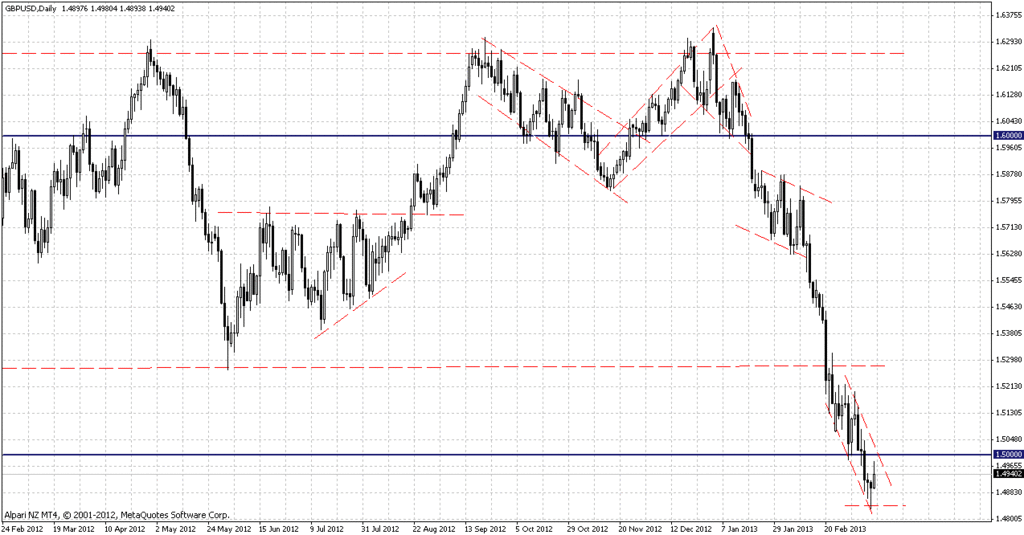Click the 31 Jul 2012 date label
1024x535 pixels.
click(x=380, y=529)
